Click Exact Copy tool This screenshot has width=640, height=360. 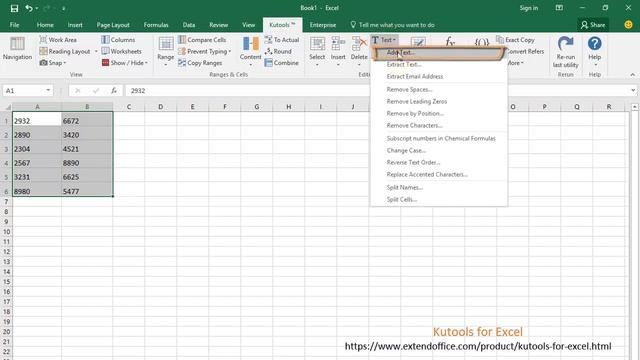[x=516, y=40]
